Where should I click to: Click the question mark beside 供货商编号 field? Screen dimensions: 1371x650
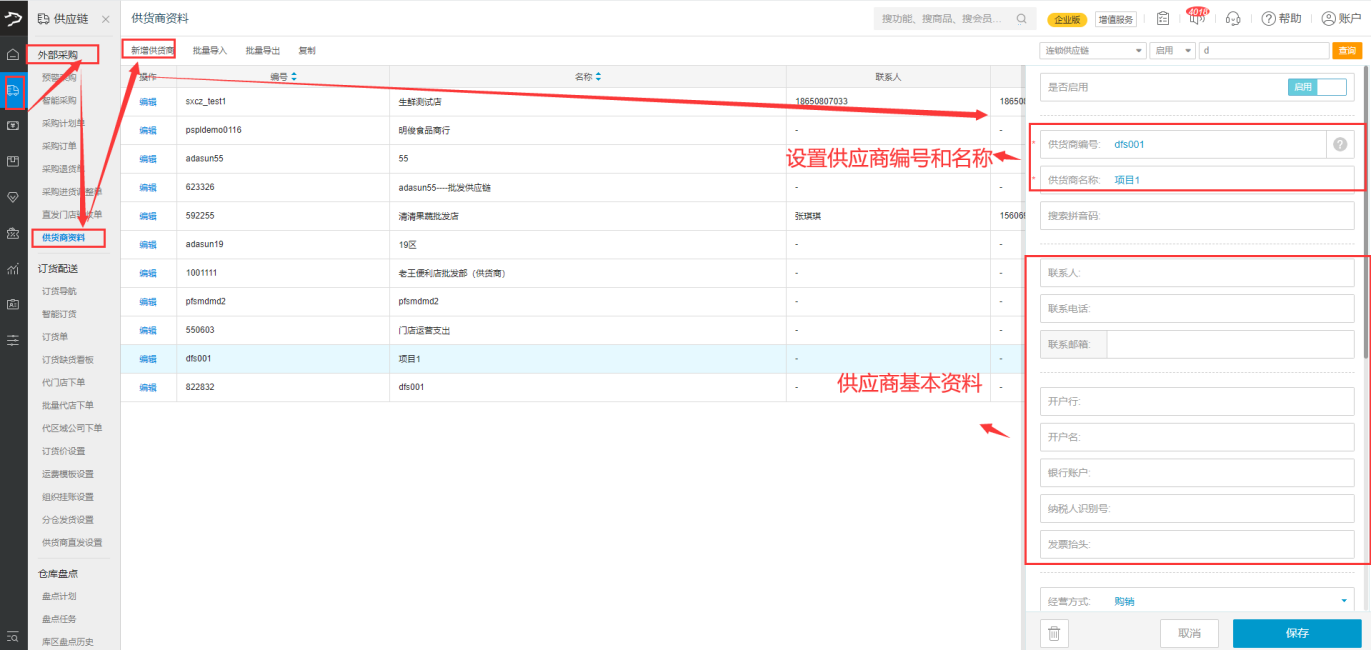1340,144
